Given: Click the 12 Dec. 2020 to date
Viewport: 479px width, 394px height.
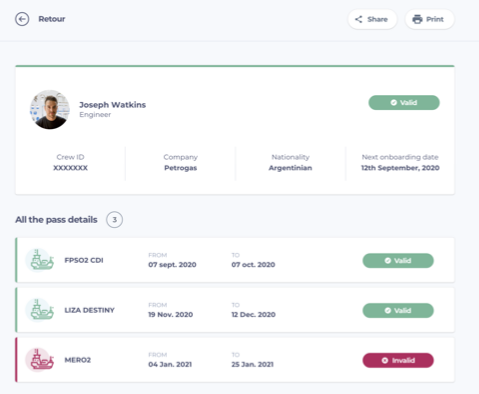Looking at the screenshot, I should click(x=253, y=315).
